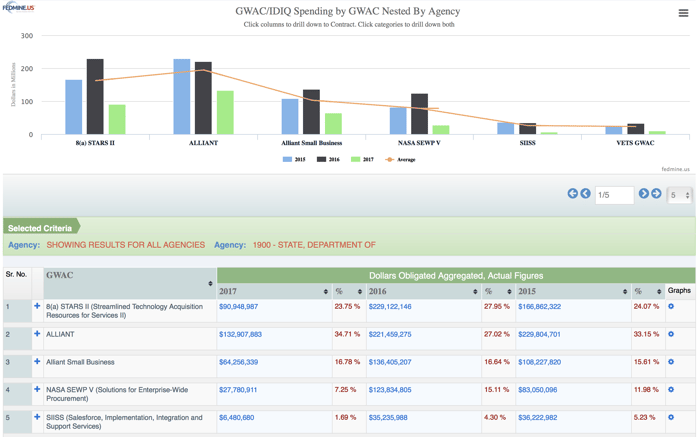Image resolution: width=698 pixels, height=437 pixels.
Task: Click 'SHOWING RESULTS FOR ALL AGENCIES' criterion
Action: [126, 245]
